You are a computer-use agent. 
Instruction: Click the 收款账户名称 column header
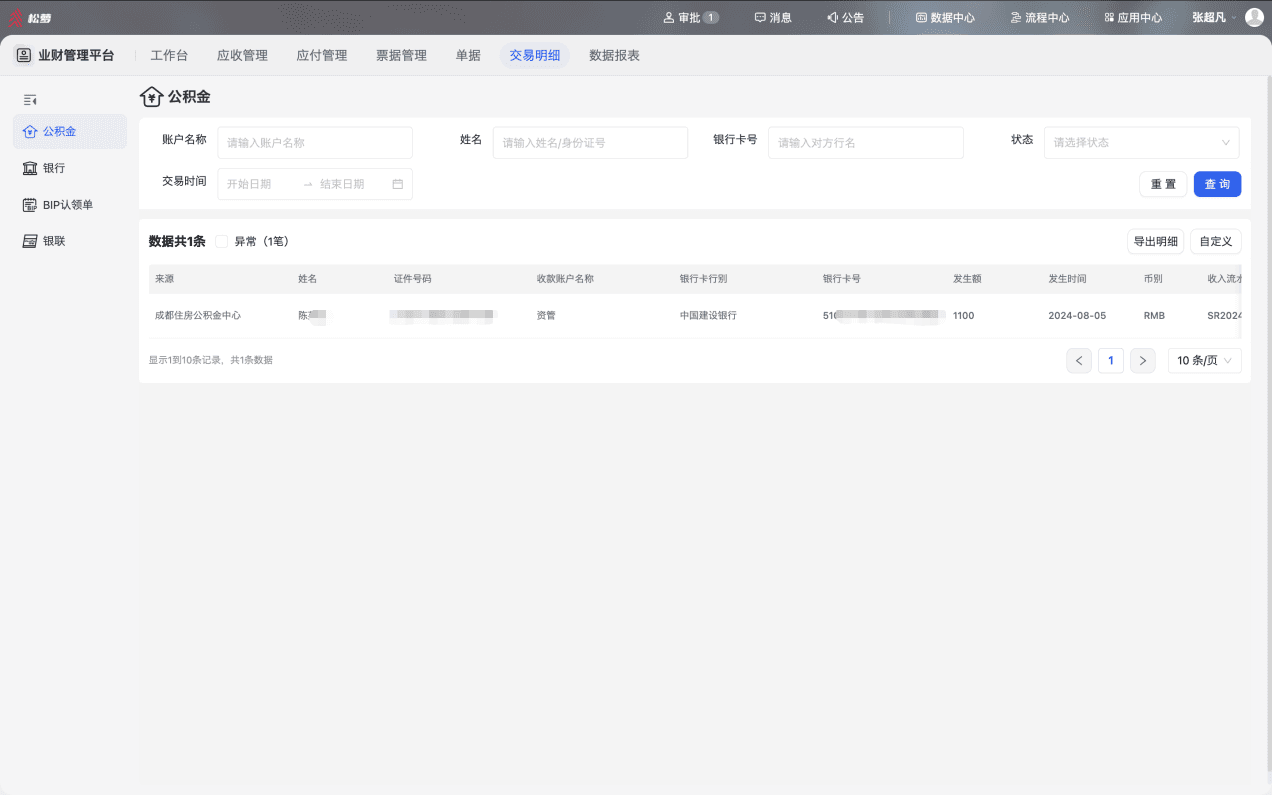(565, 279)
